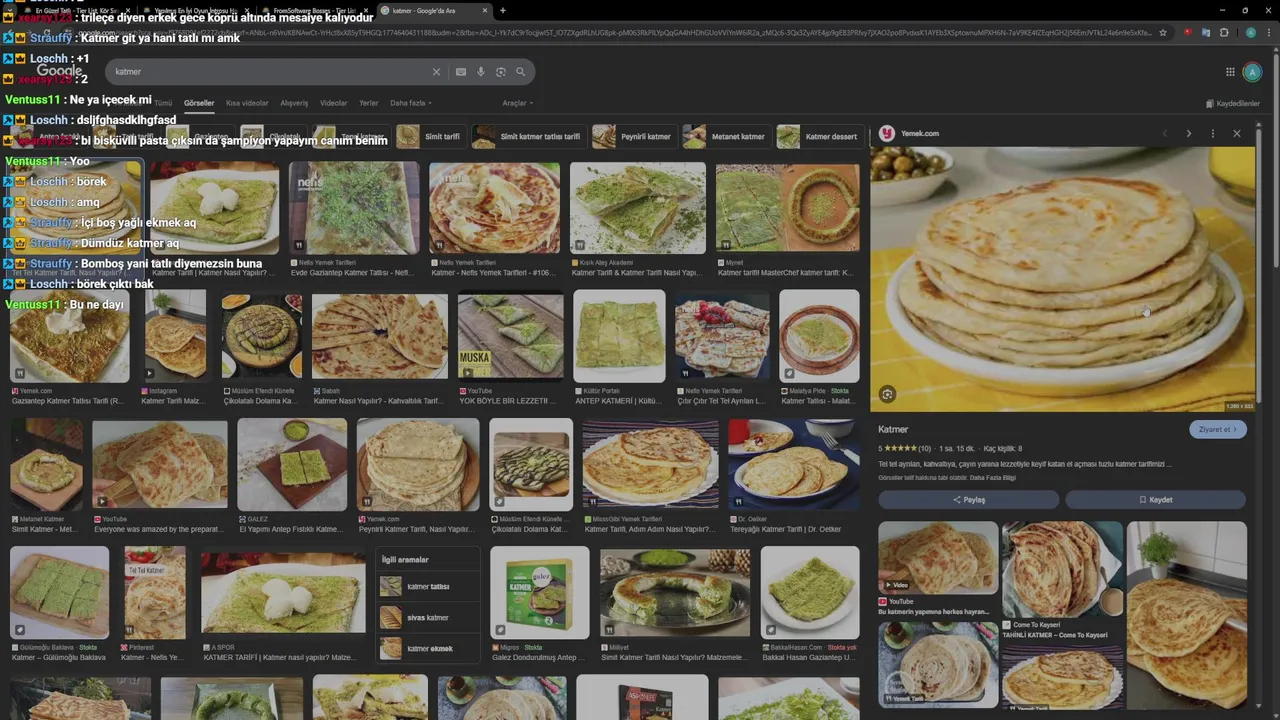Close the Yemek.com image preview panel
This screenshot has height=720, width=1280.
click(1236, 133)
